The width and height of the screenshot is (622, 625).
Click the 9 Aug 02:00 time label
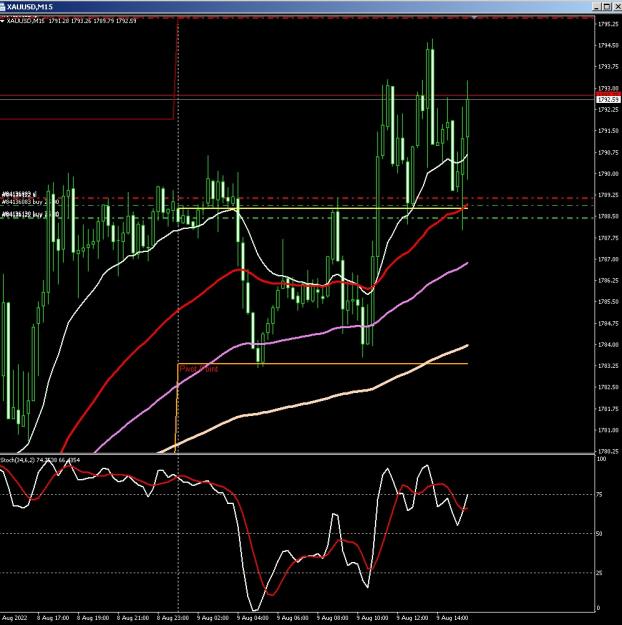pos(213,618)
